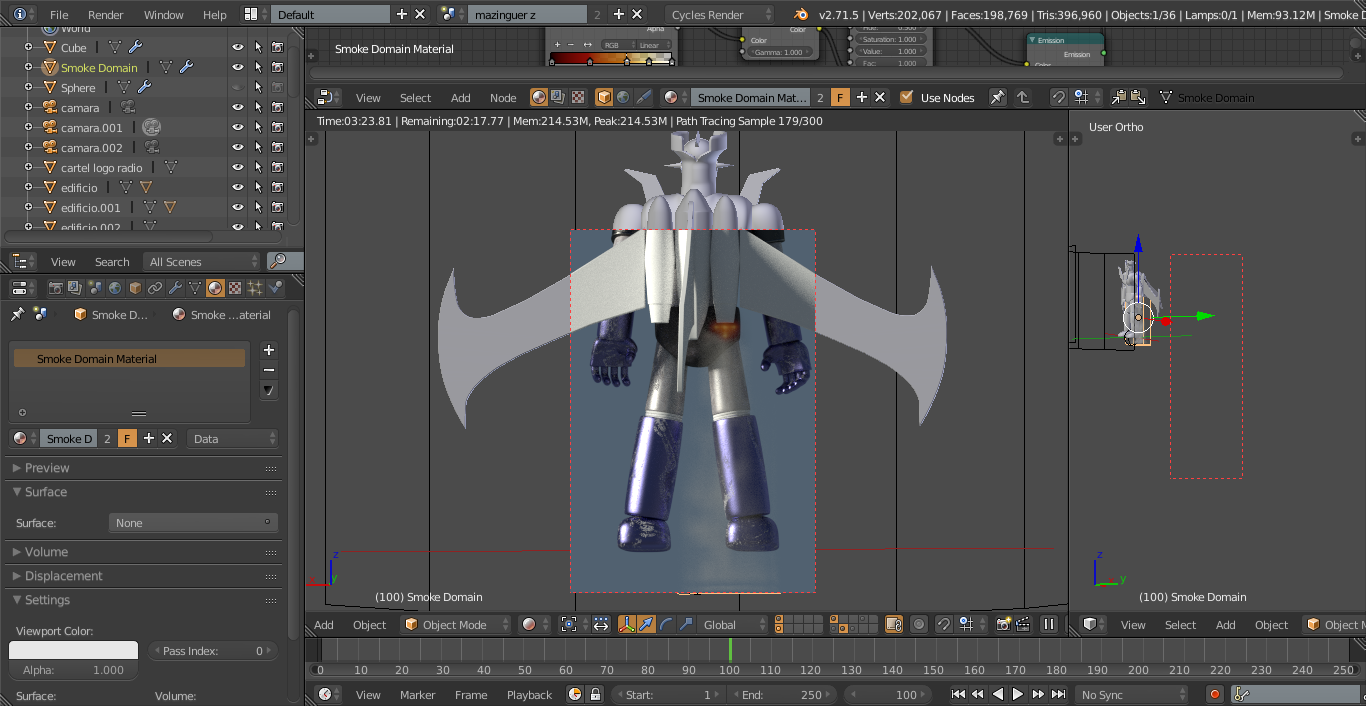The image size is (1366, 706).
Task: Open the No Sync playback dropdown
Action: 1132,694
